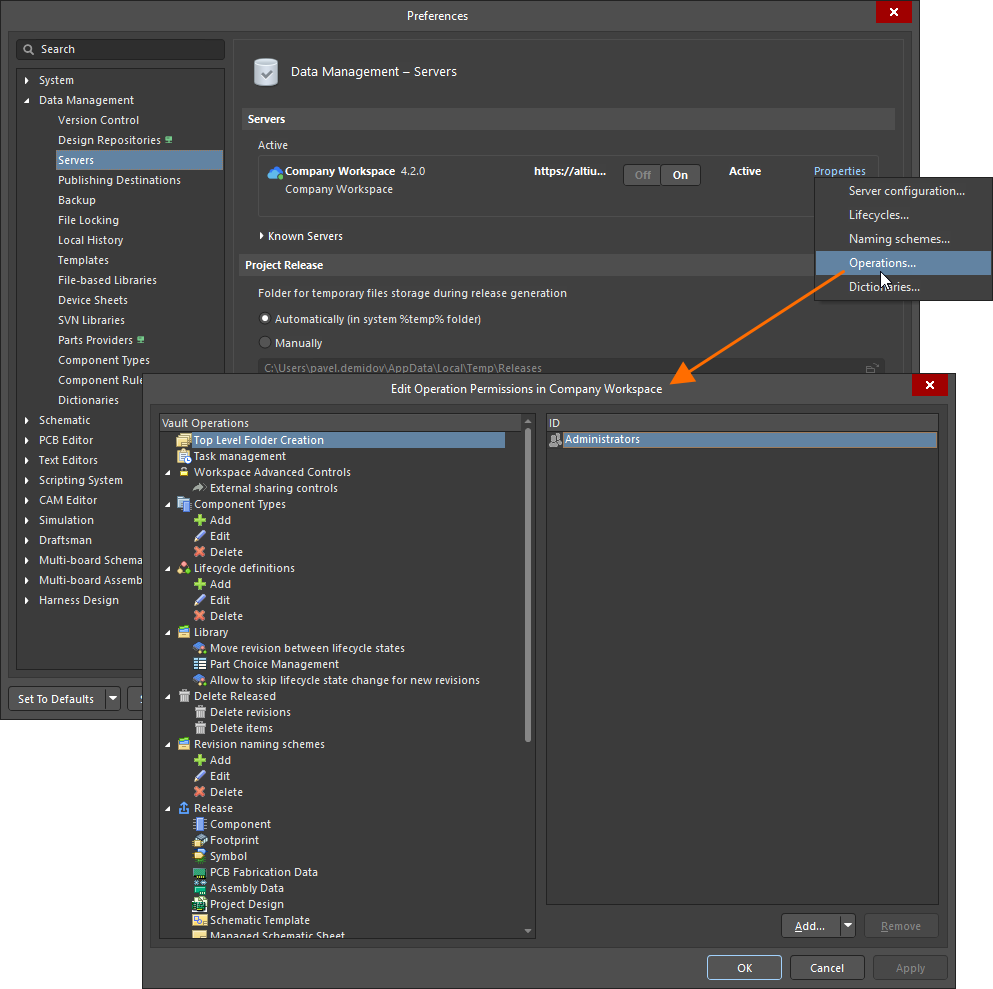The width and height of the screenshot is (993, 989).
Task: Click the Vault Operations column header
Action: click(x=341, y=423)
